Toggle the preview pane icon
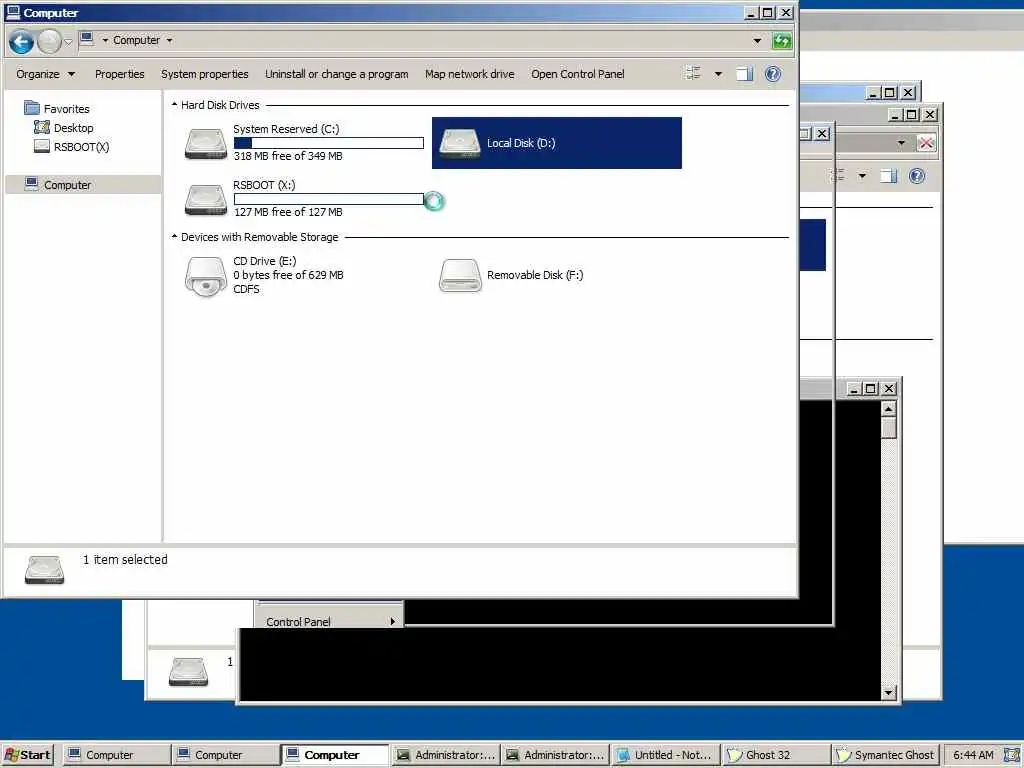This screenshot has height=768, width=1024. point(744,74)
